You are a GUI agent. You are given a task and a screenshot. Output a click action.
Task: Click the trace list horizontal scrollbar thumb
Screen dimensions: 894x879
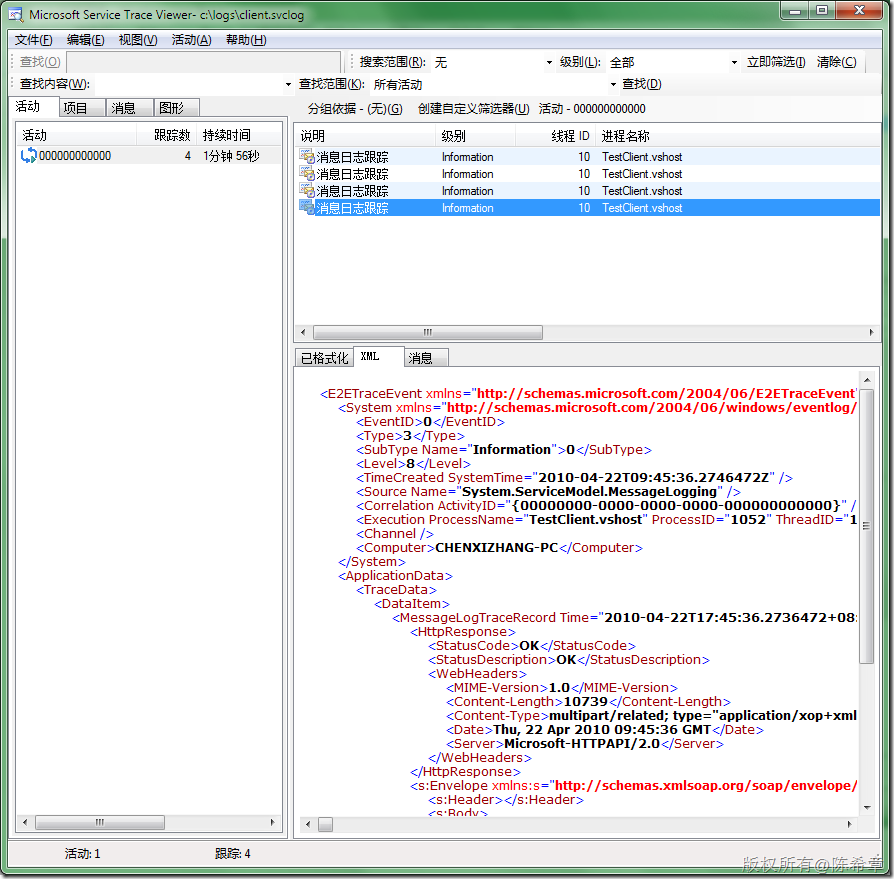(428, 332)
